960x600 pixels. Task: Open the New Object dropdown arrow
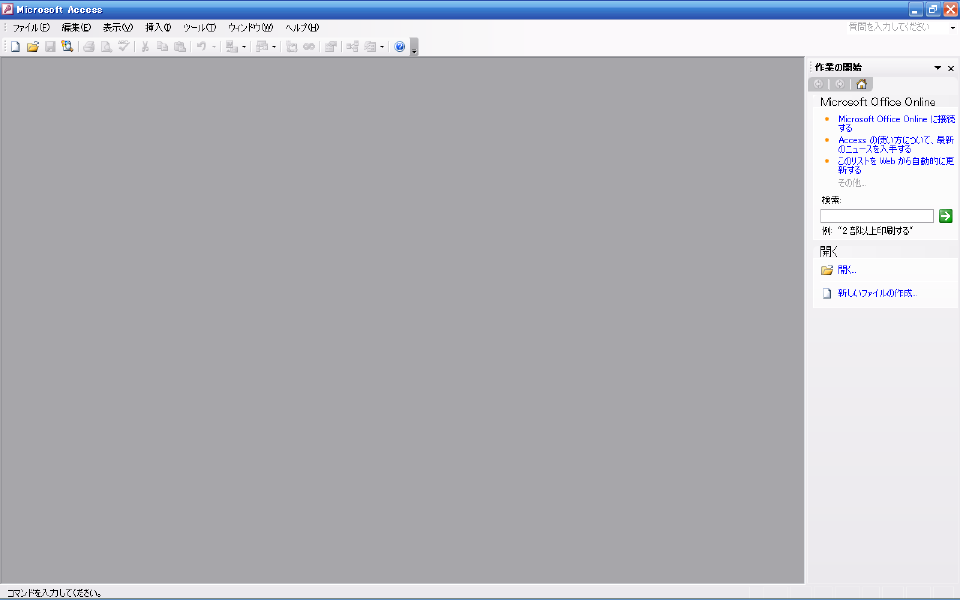point(381,47)
